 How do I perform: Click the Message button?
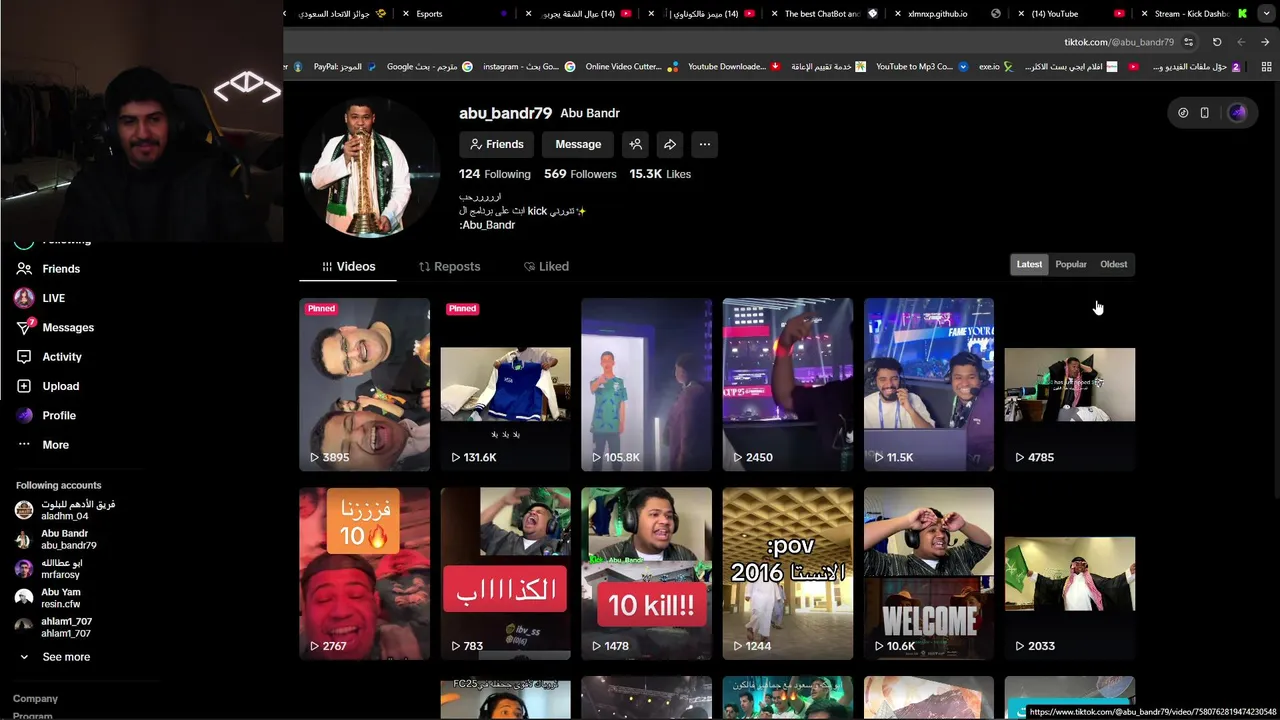578,144
